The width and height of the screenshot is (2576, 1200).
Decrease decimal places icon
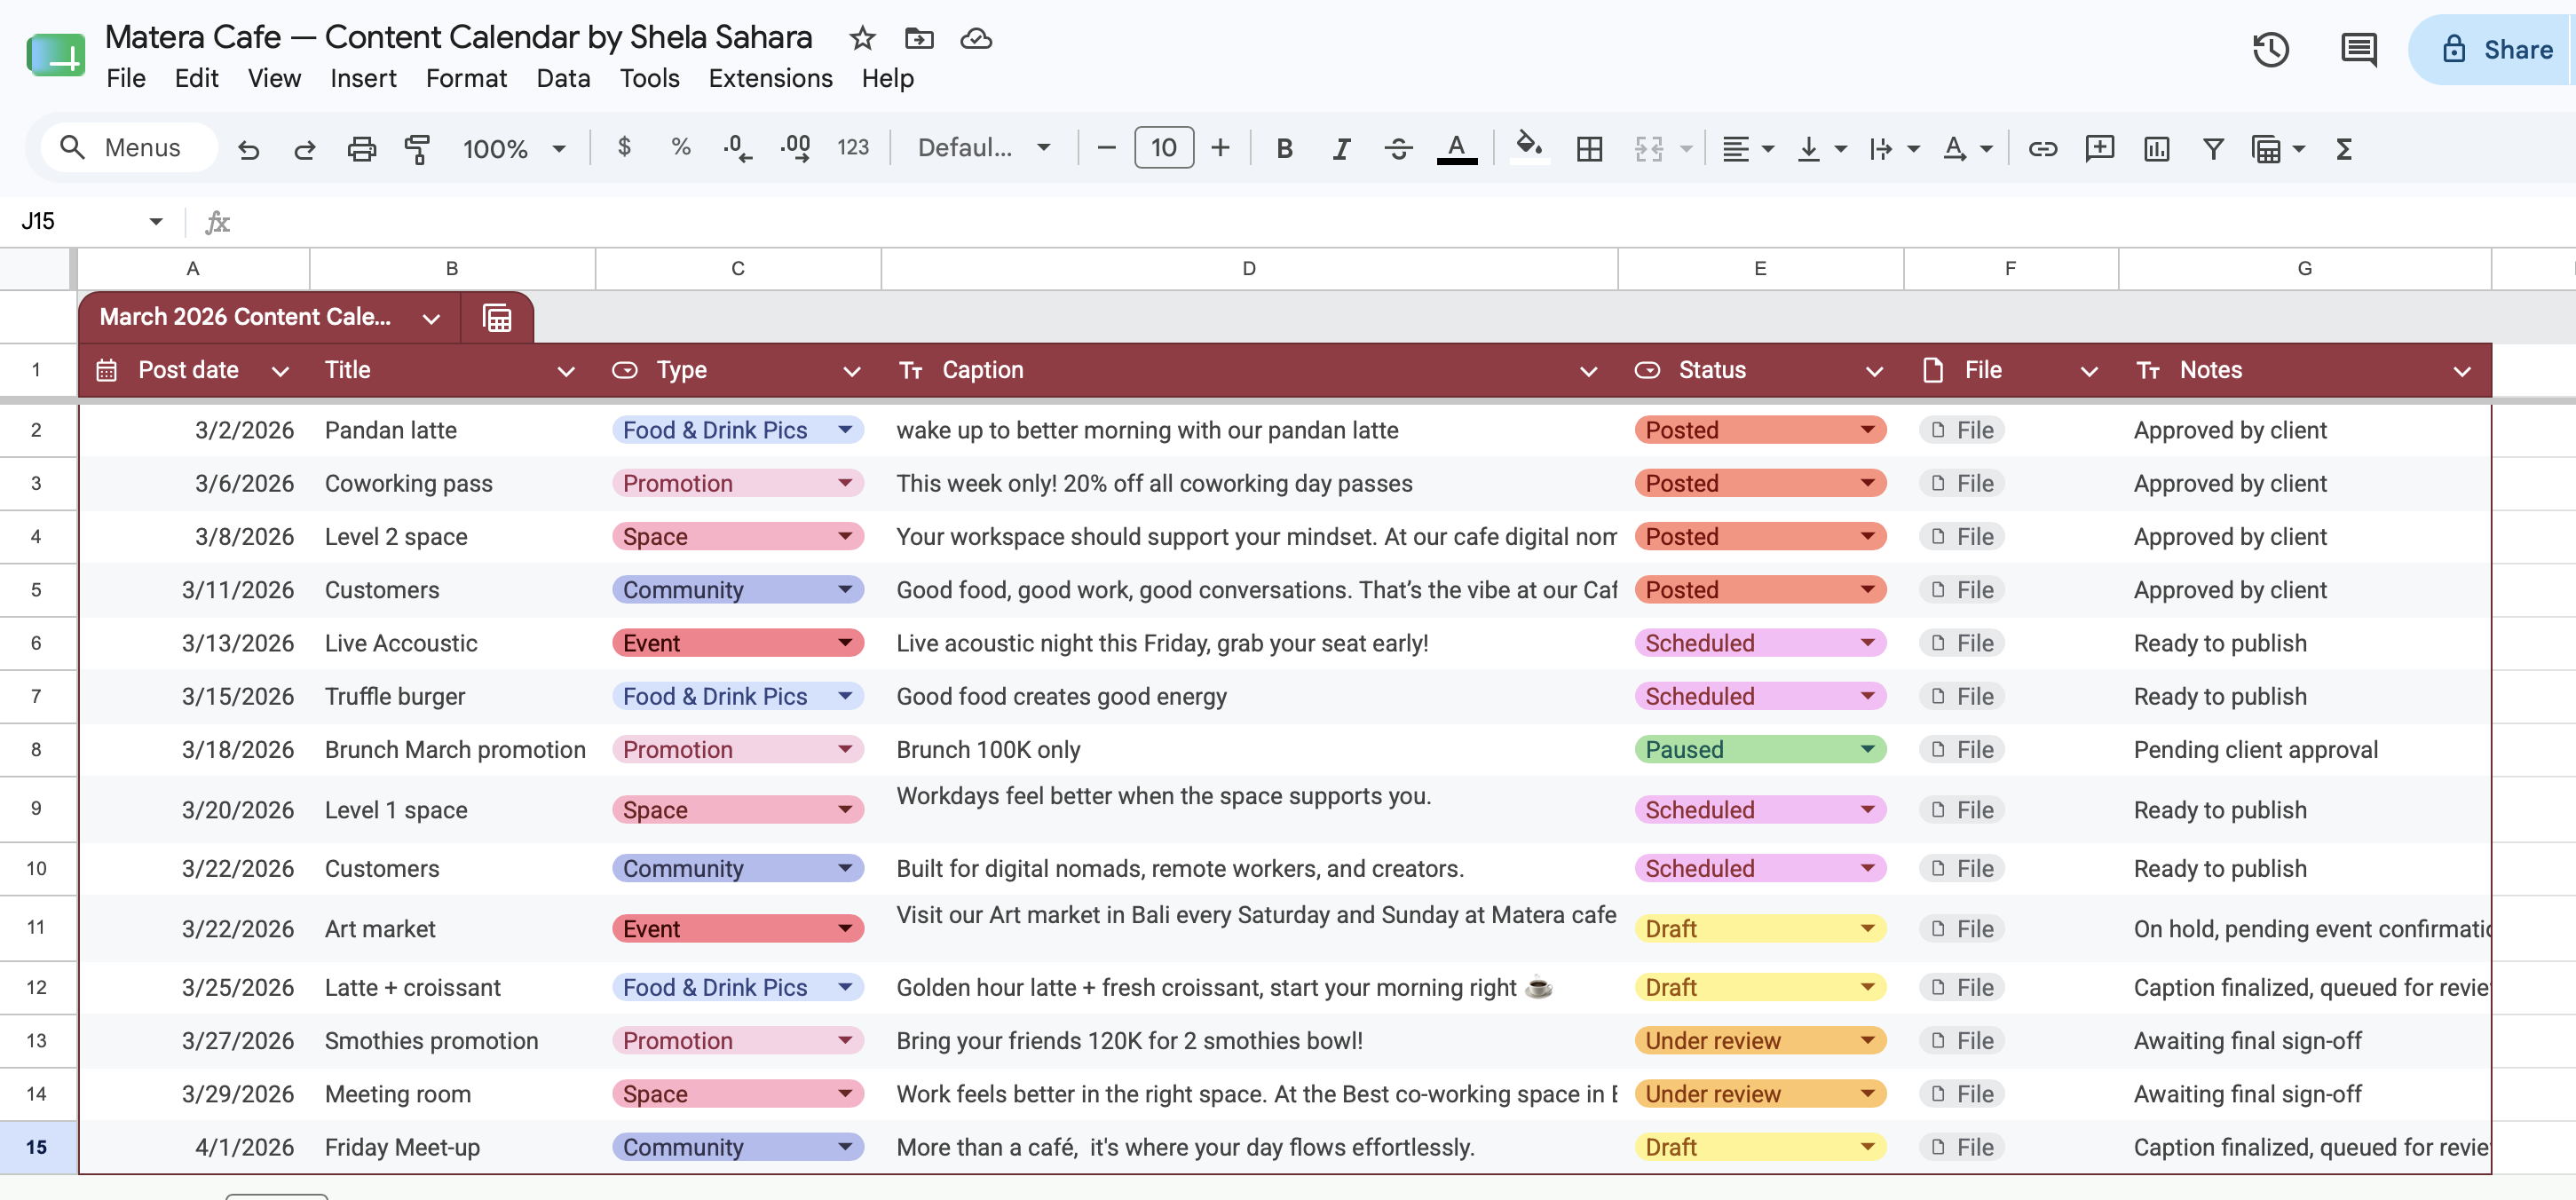(737, 149)
